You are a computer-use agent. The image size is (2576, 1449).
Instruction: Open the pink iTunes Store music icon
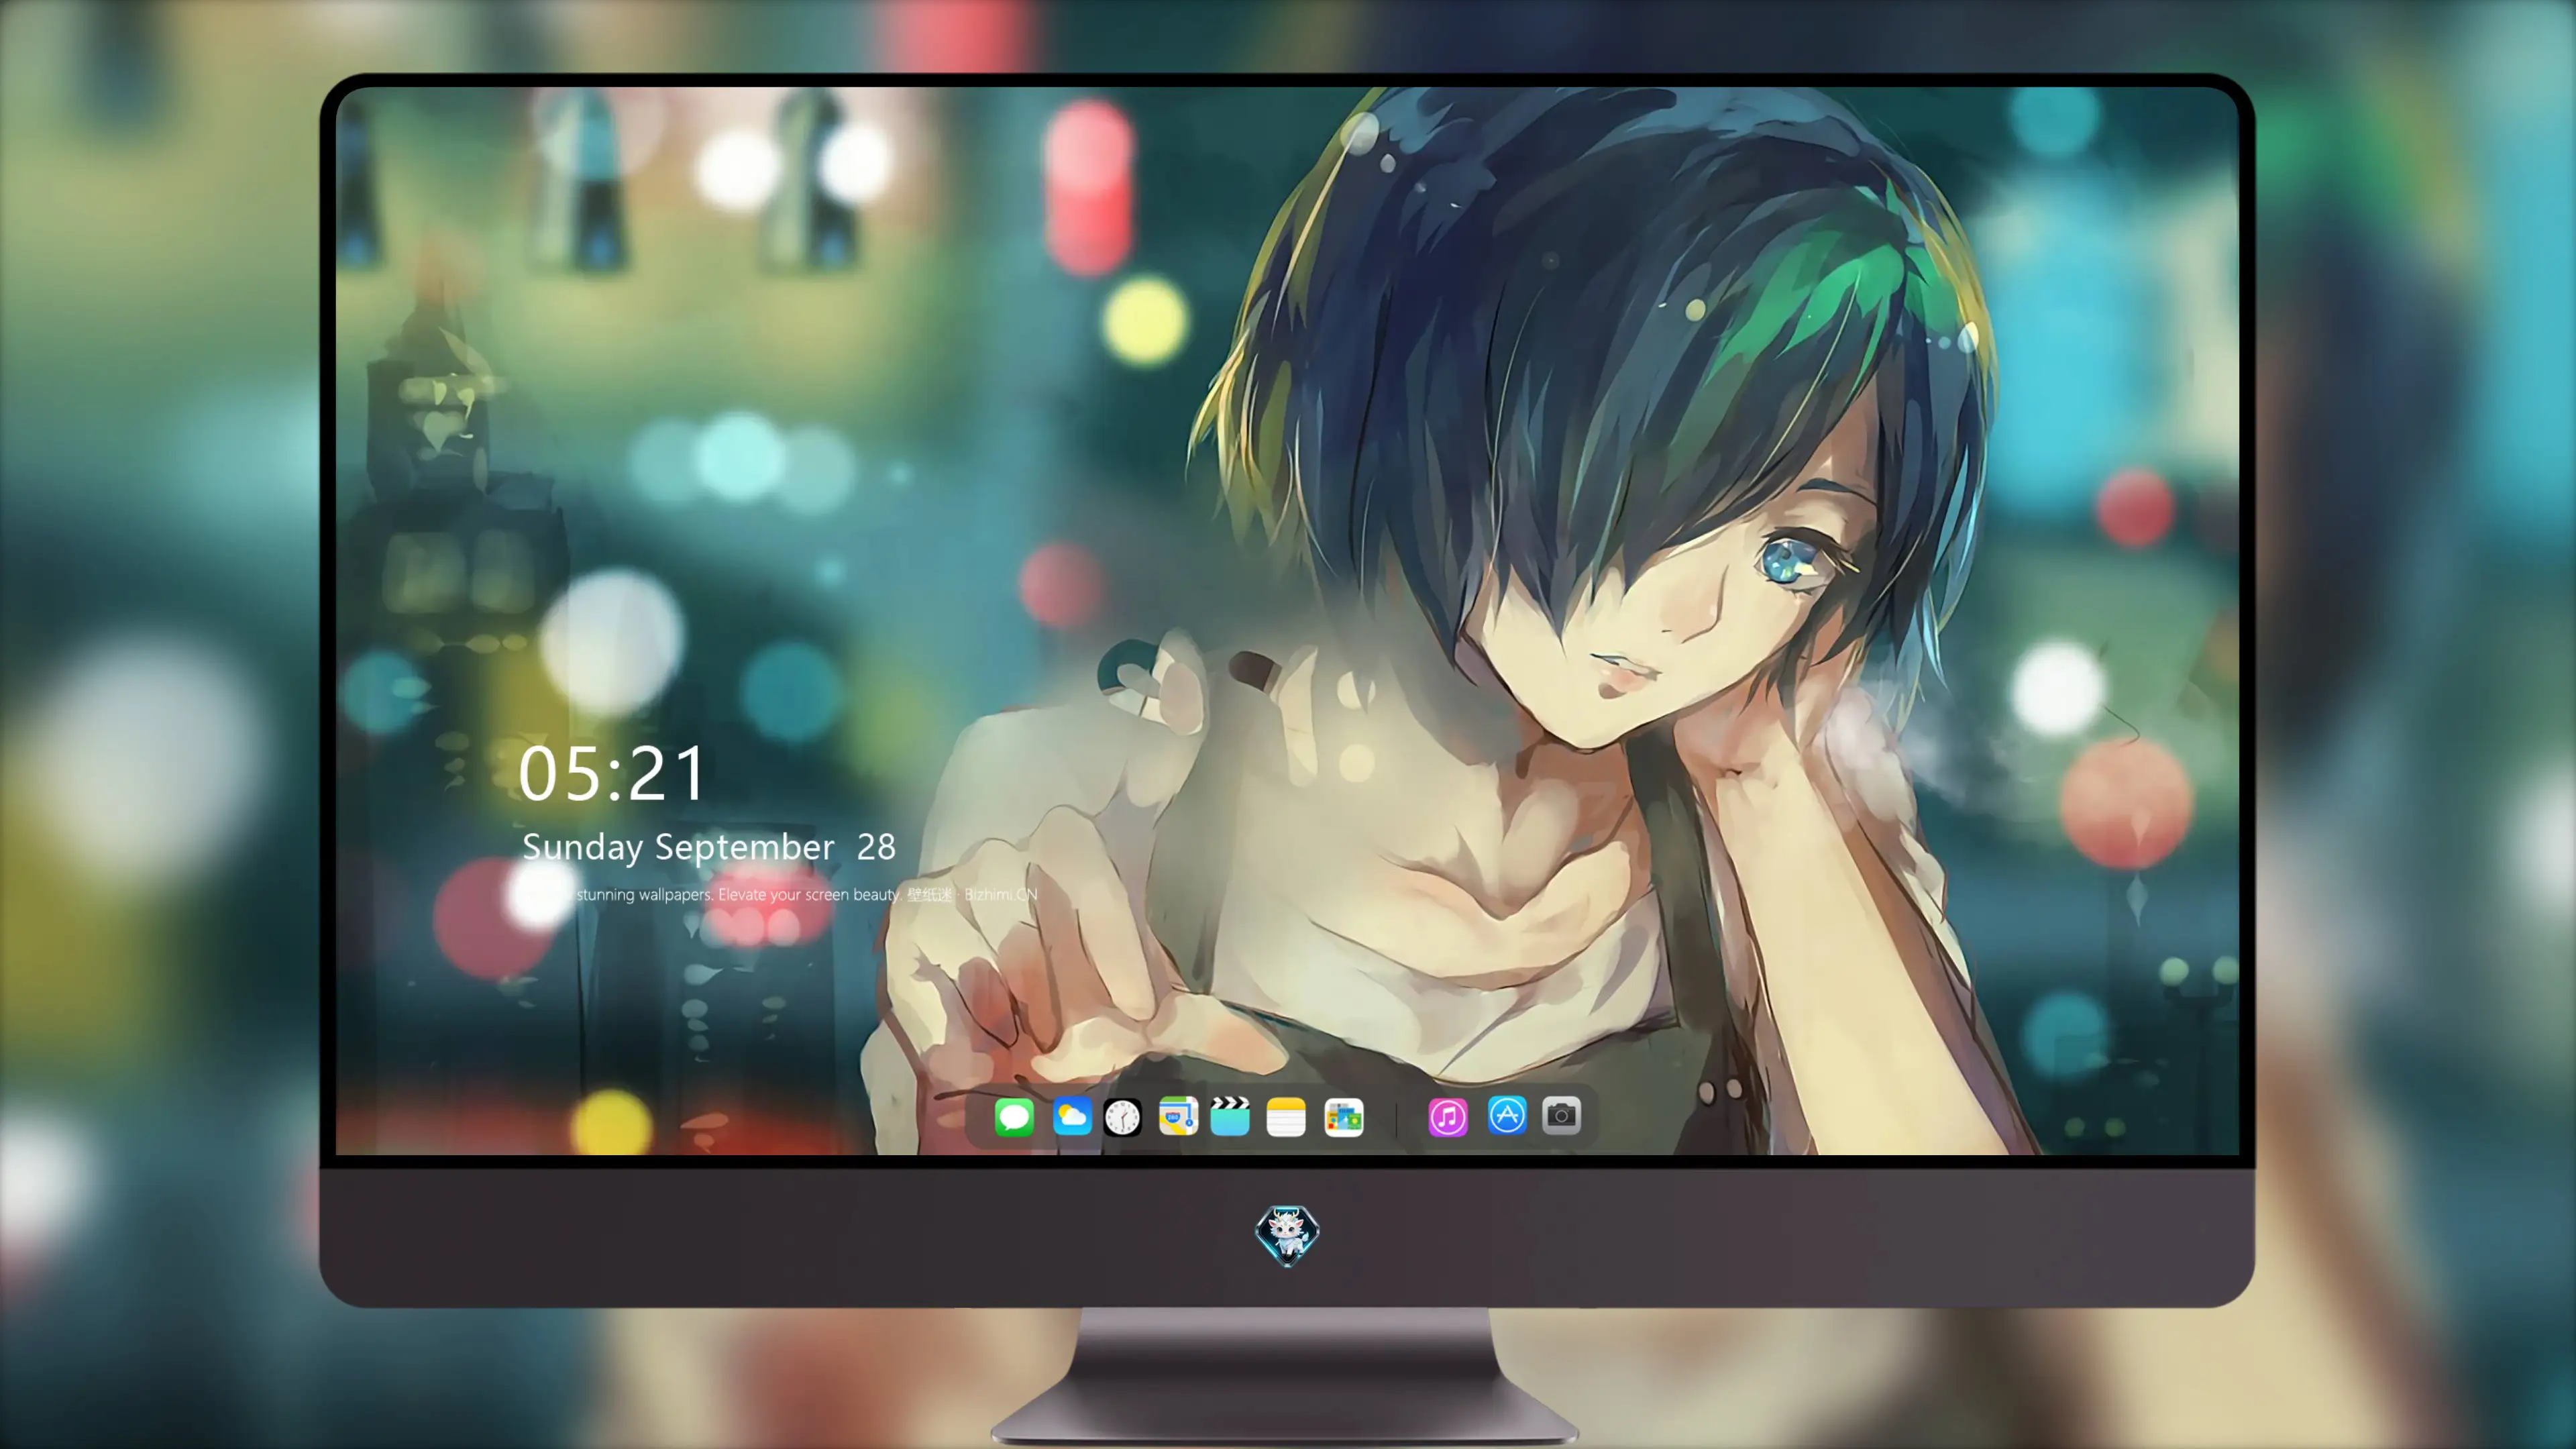click(1448, 1117)
